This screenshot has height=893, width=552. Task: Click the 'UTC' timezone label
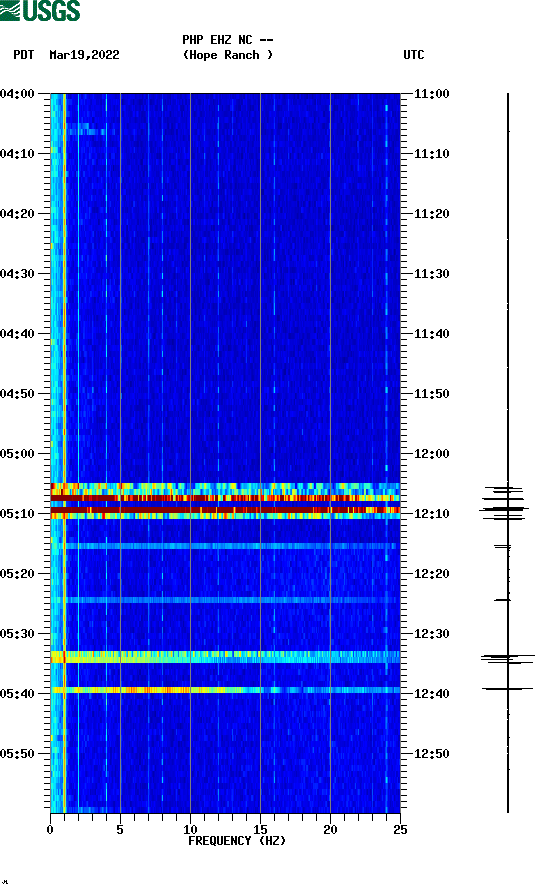[x=414, y=55]
